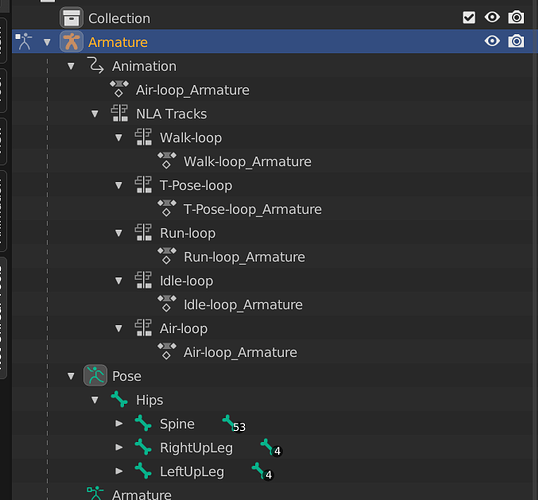Image resolution: width=538 pixels, height=500 pixels.
Task: Click the orange Armature object icon
Action: [x=71, y=42]
